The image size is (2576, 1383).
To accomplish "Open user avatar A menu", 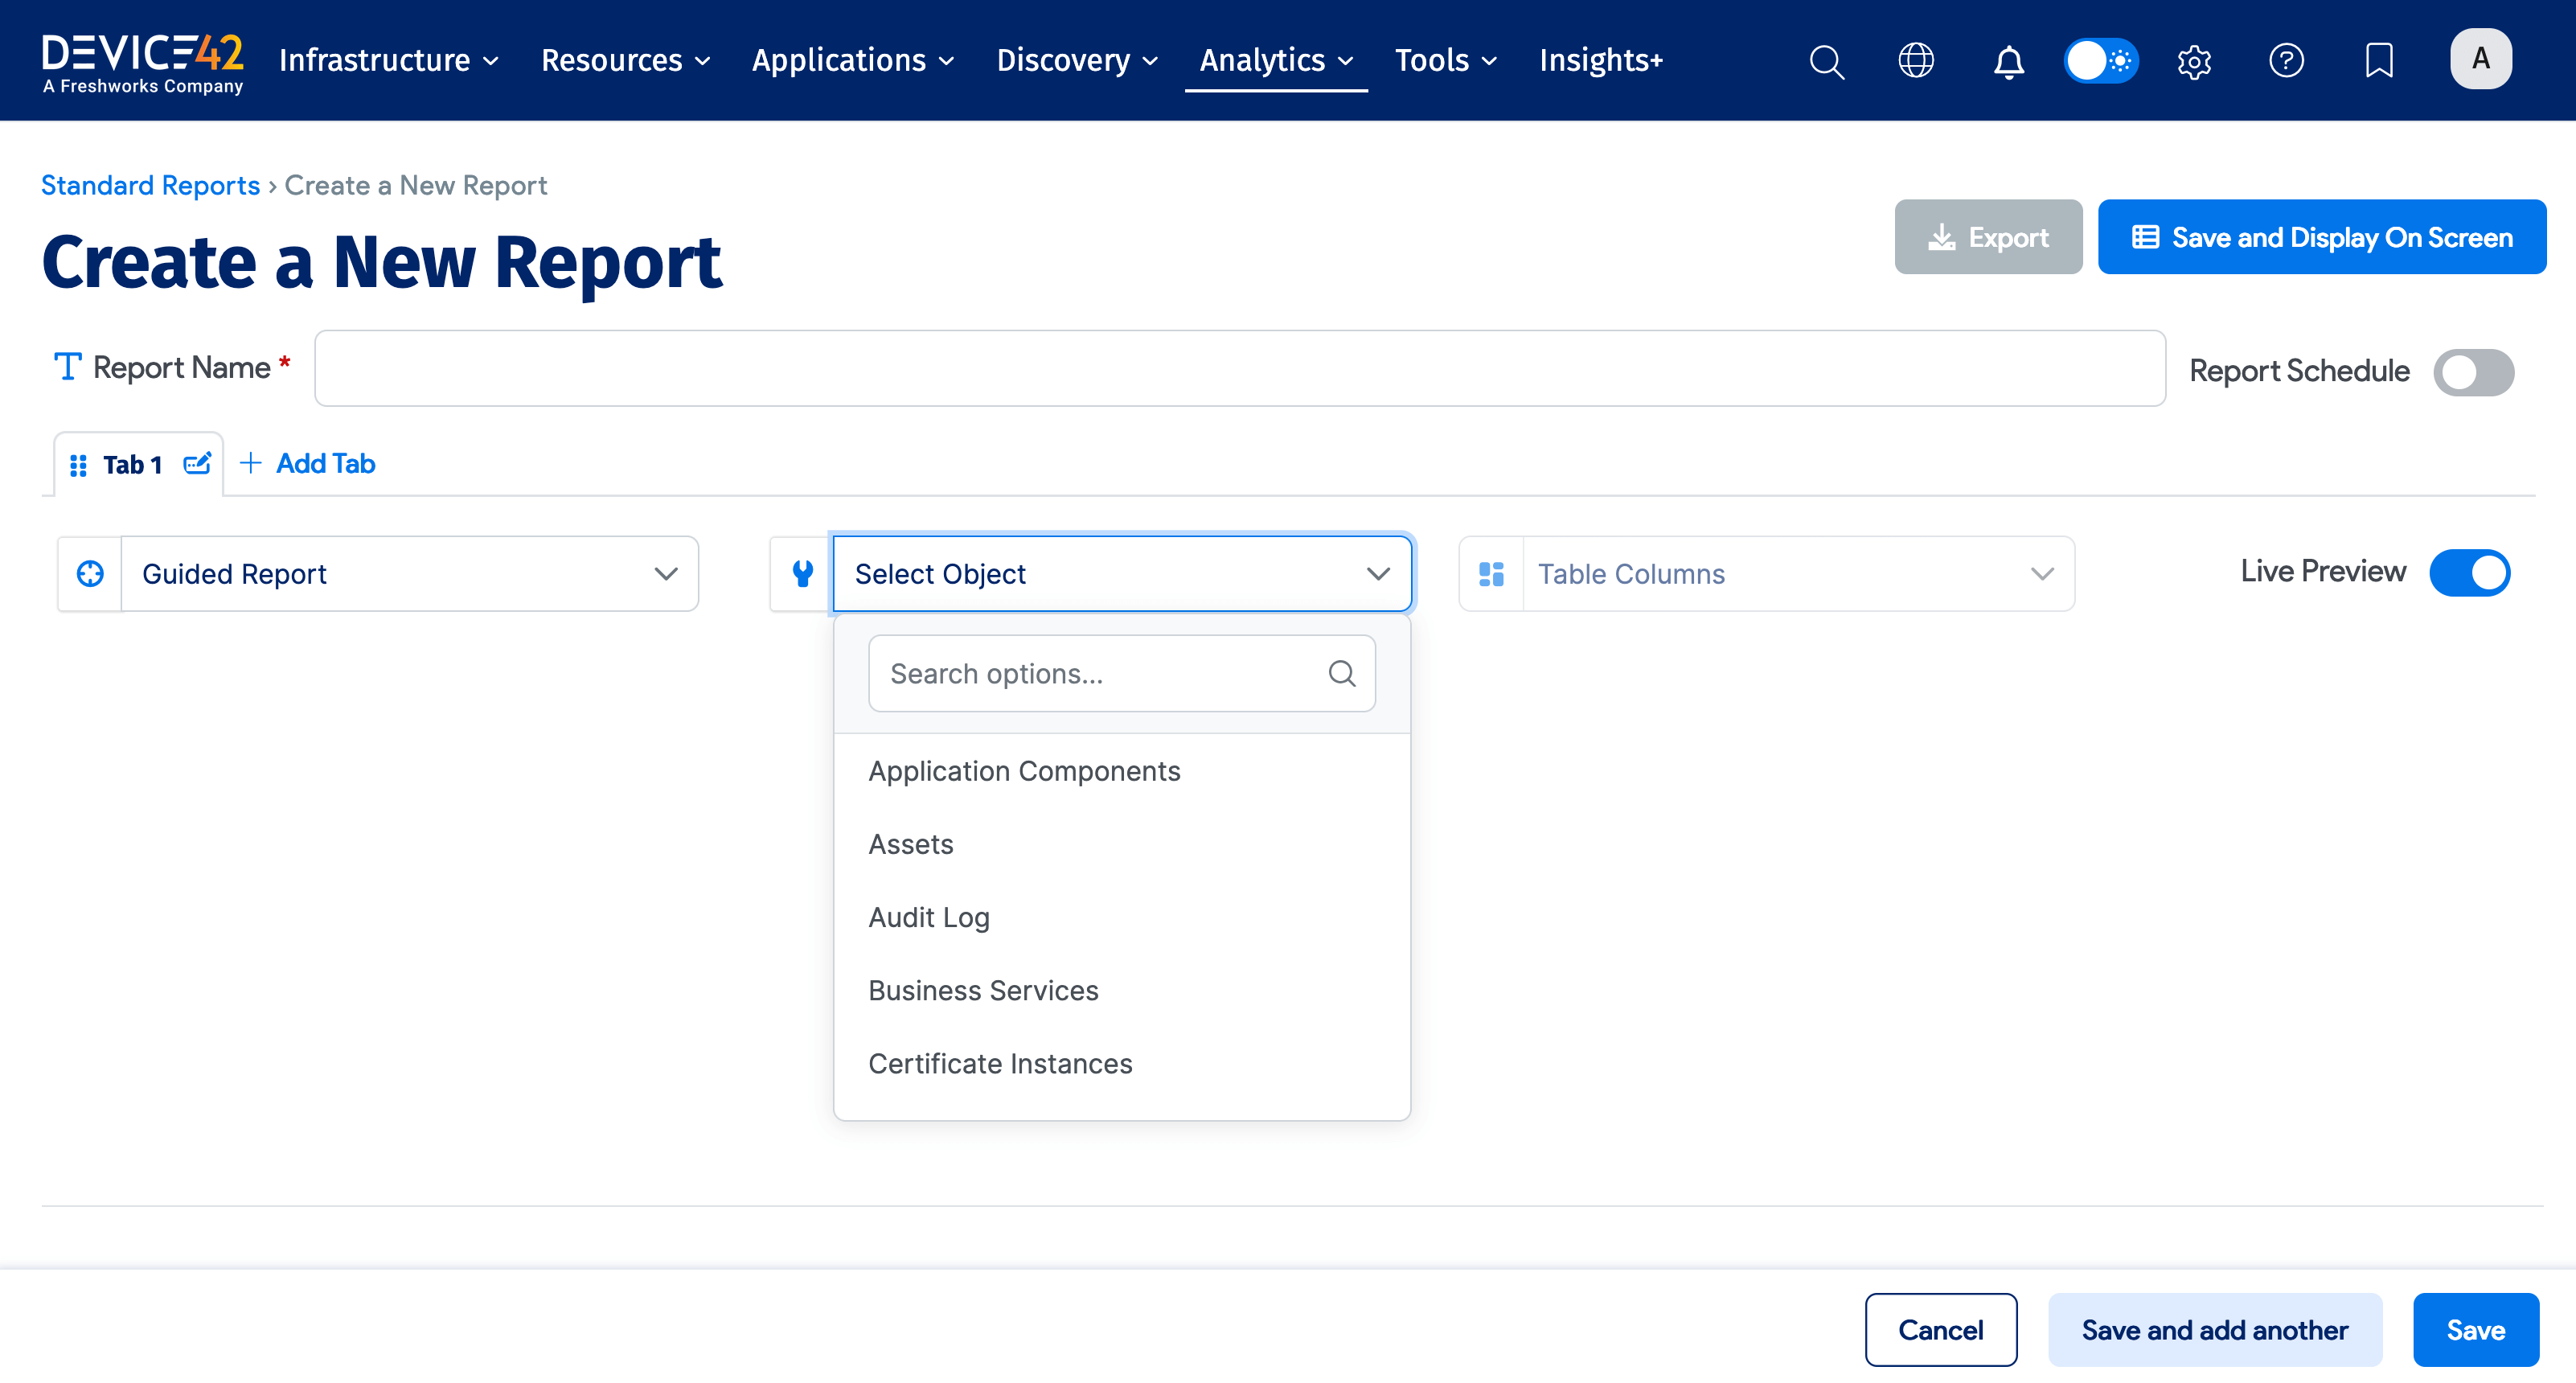I will [x=2480, y=59].
